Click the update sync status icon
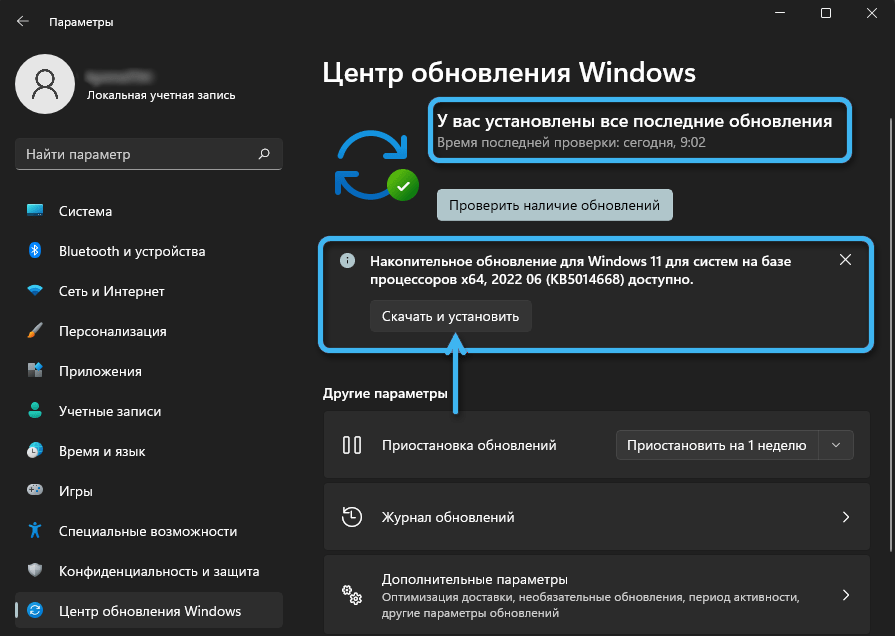 point(374,162)
